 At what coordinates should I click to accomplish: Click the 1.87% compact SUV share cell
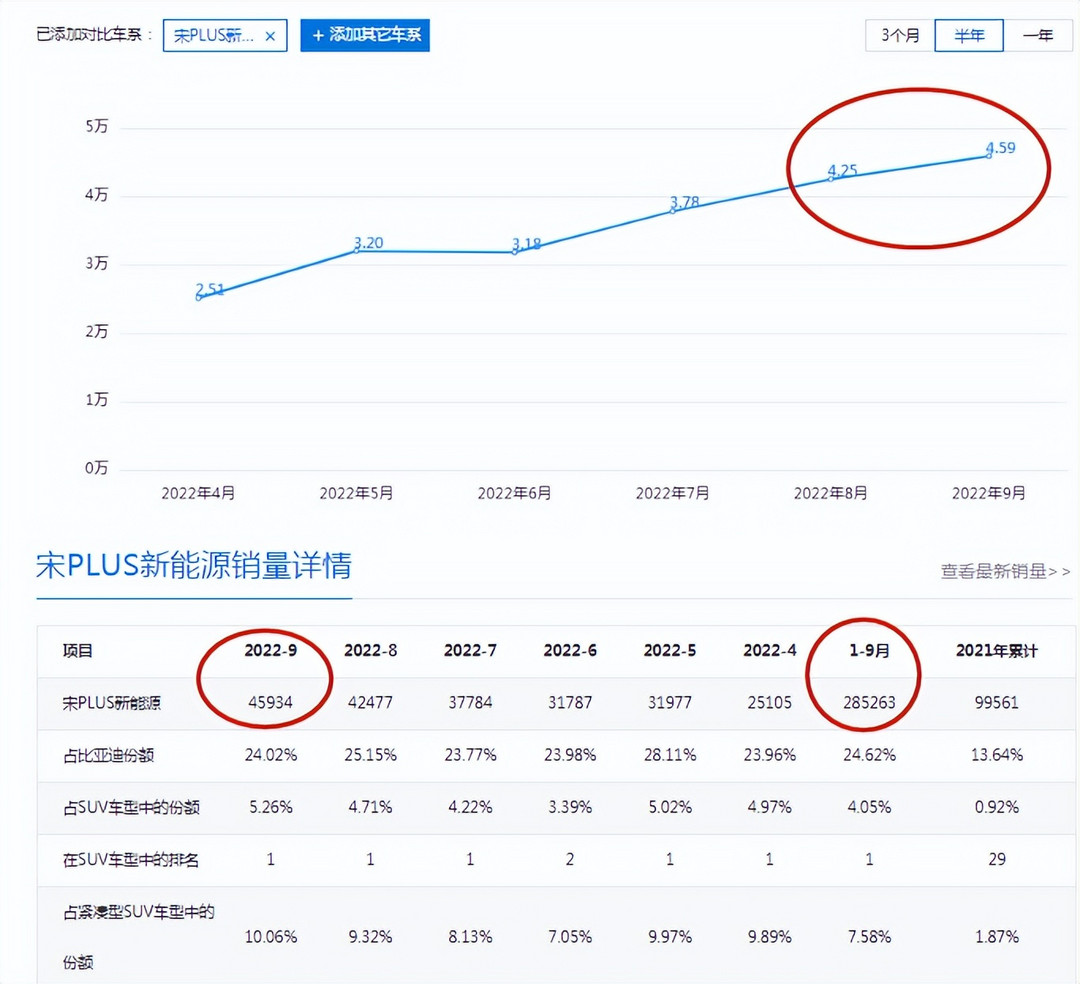click(997, 937)
